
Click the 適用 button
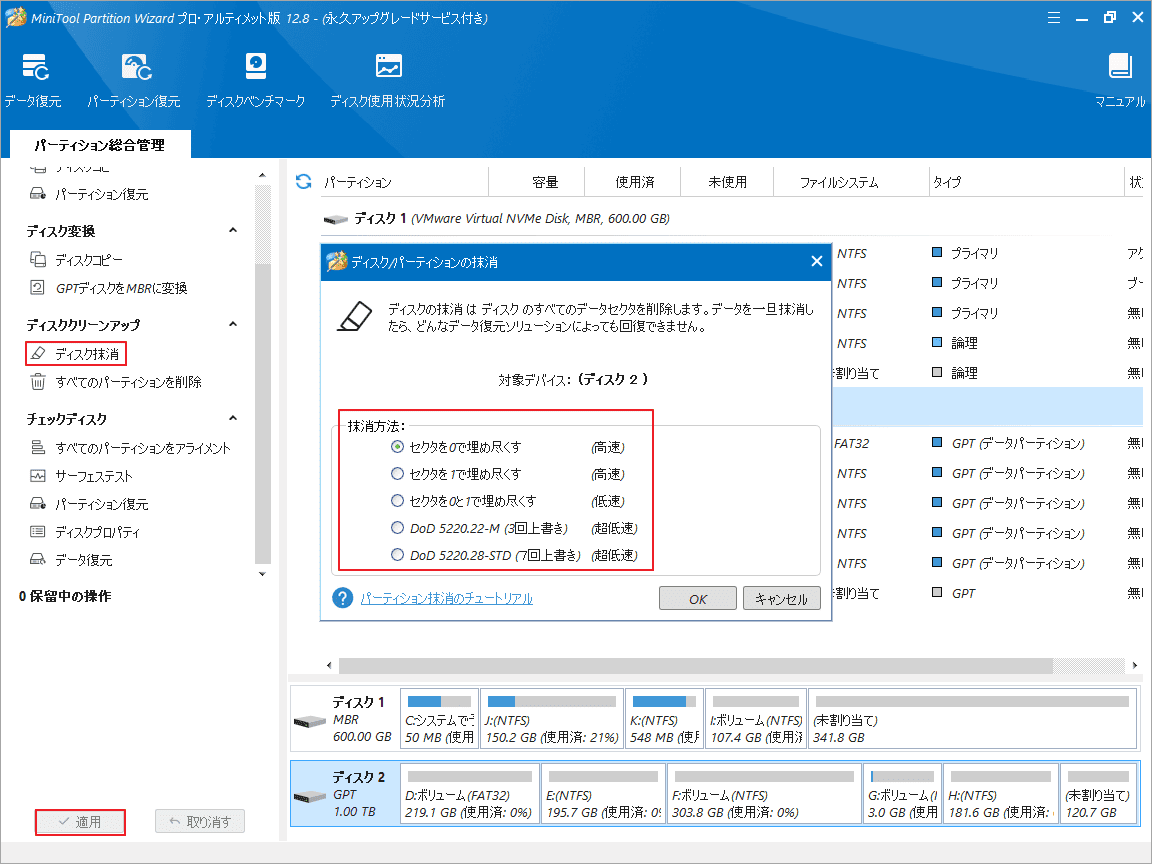tap(80, 822)
